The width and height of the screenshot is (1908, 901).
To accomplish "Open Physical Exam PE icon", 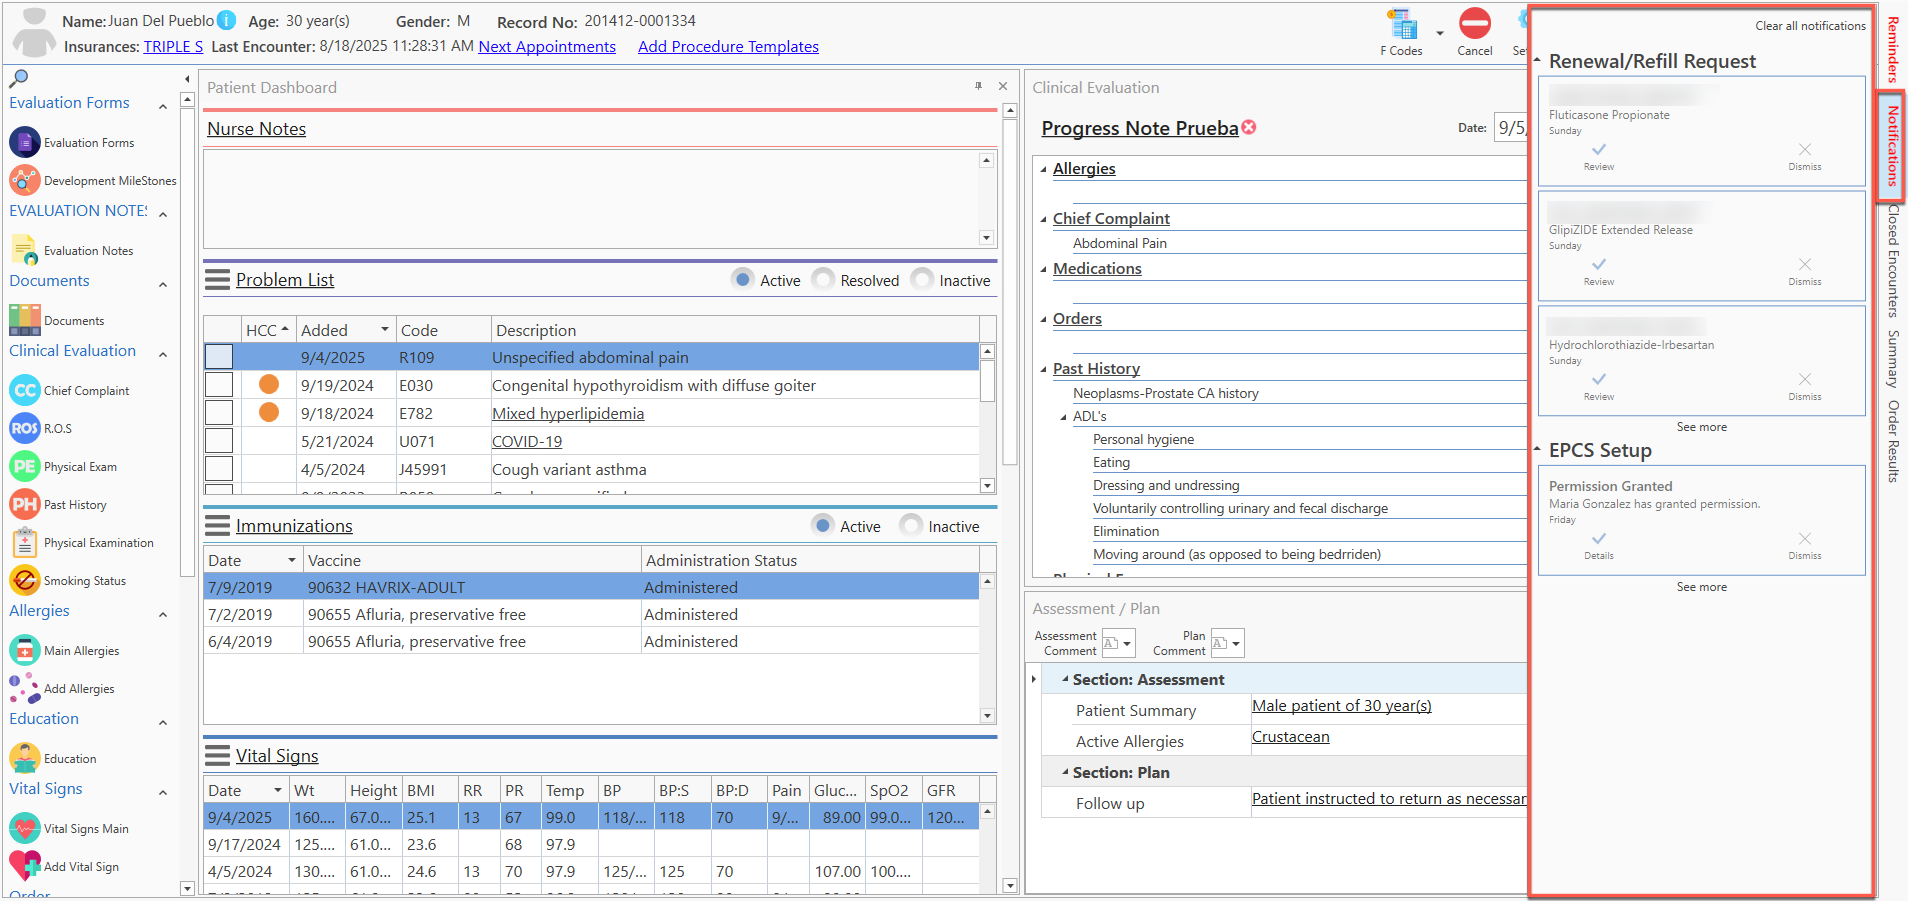I will click(x=25, y=466).
